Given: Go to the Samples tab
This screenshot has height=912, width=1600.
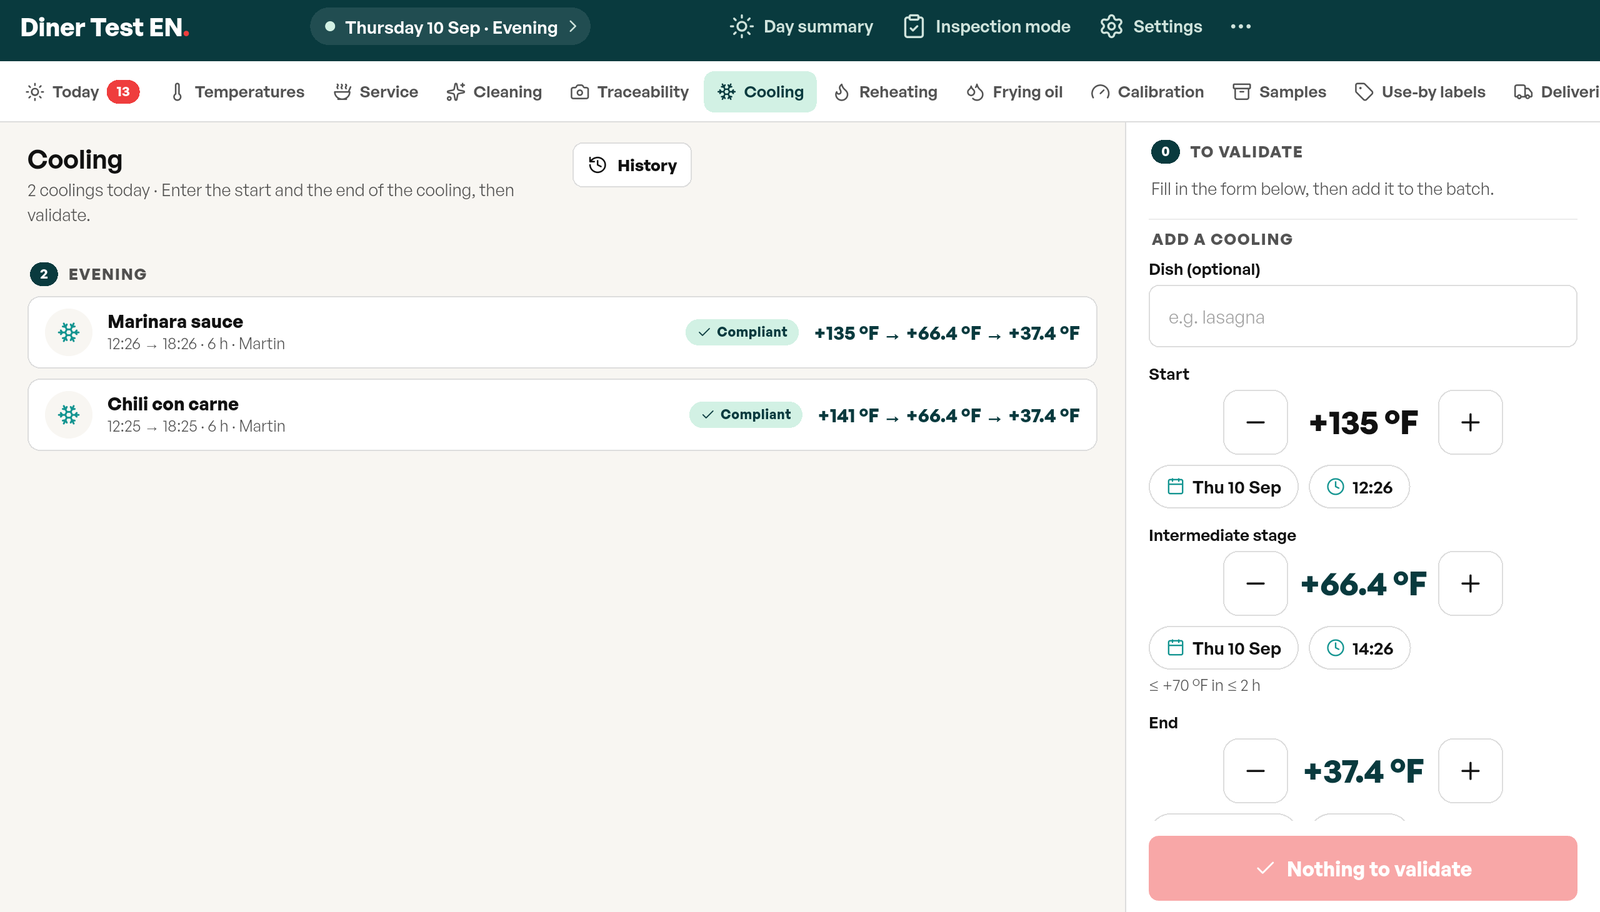Looking at the screenshot, I should (x=1279, y=92).
